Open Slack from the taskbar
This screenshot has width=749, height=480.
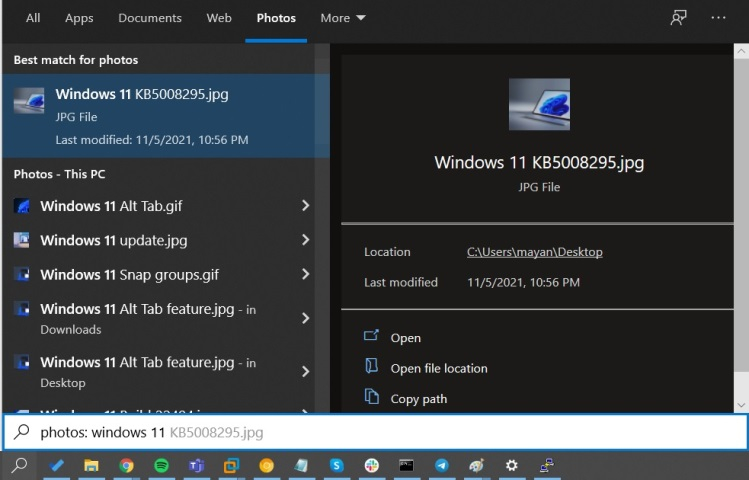[x=371, y=465]
